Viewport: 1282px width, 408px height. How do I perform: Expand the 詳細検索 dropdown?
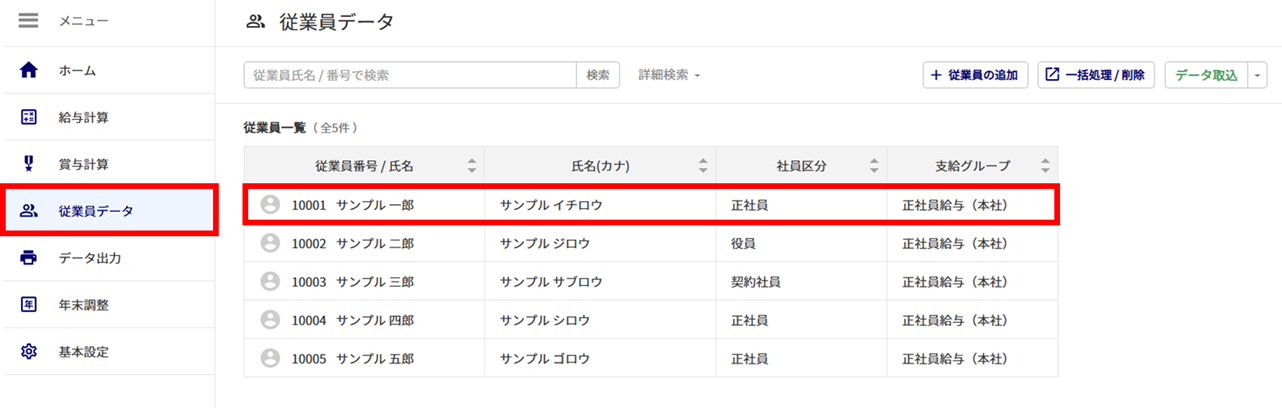(669, 75)
